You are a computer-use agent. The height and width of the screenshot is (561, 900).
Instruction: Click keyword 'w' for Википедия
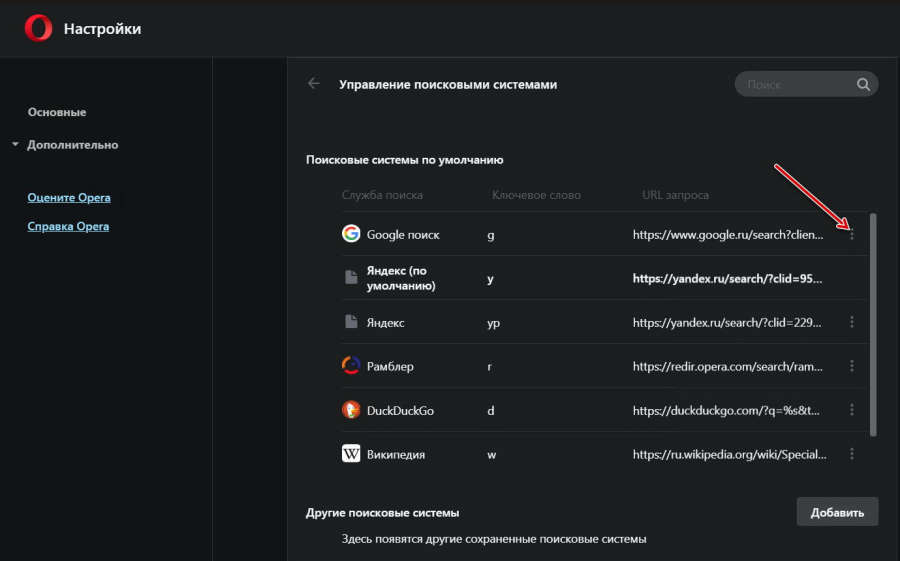491,455
